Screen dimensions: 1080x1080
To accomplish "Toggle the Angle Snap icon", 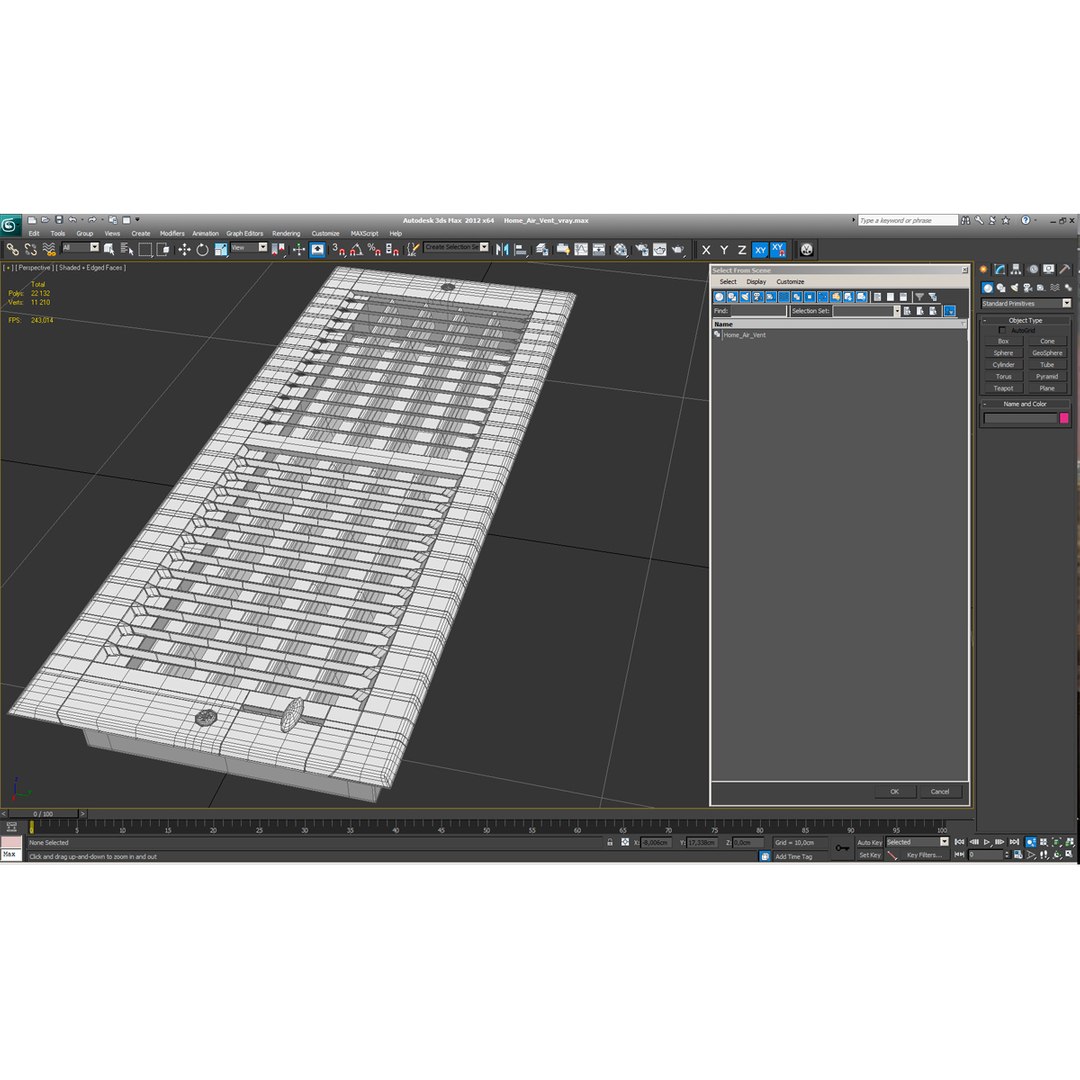I will 356,249.
